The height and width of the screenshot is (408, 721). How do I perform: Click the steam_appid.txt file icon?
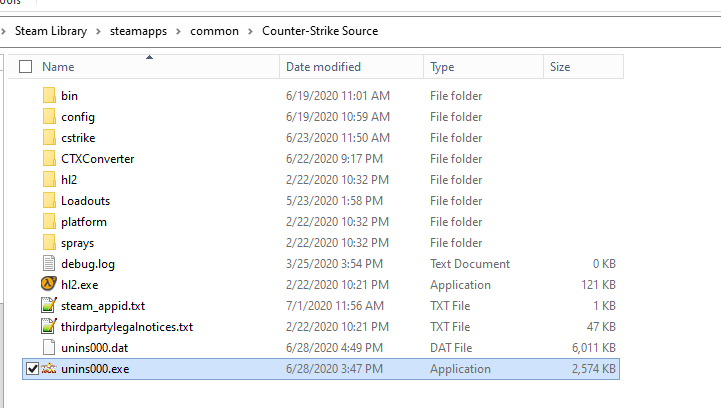pyautogui.click(x=49, y=306)
